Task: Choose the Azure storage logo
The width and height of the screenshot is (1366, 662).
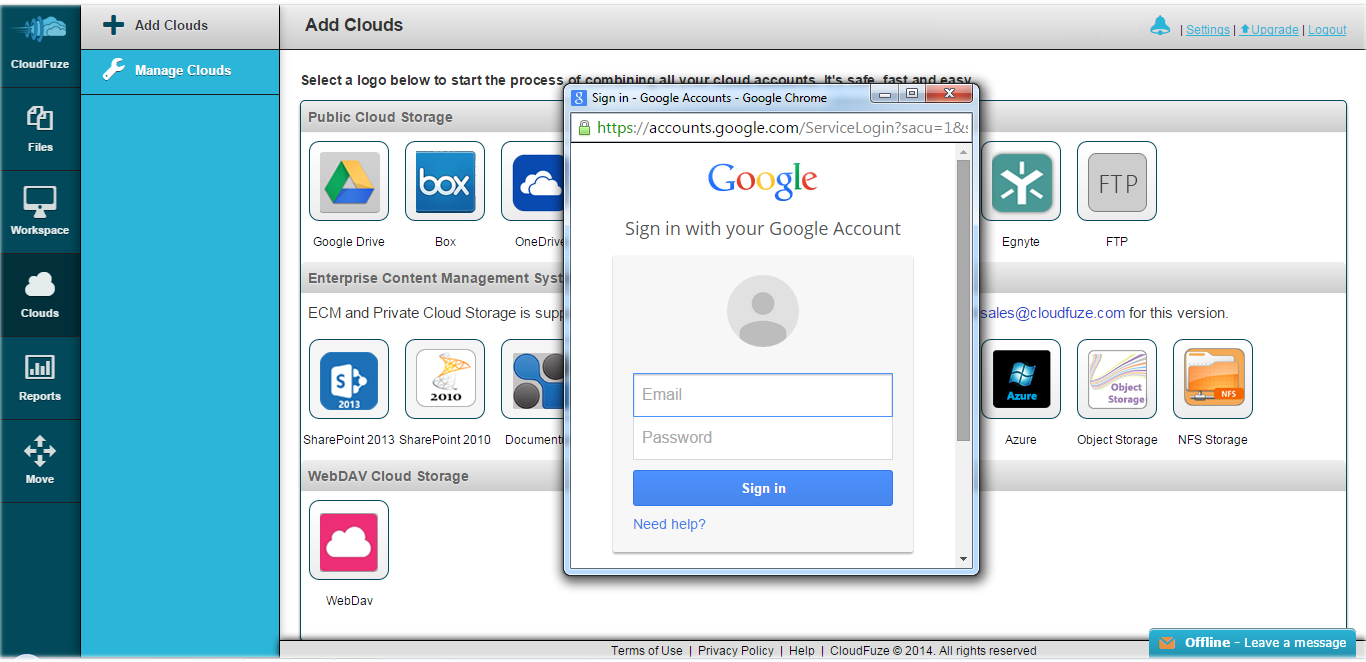Action: point(1021,379)
